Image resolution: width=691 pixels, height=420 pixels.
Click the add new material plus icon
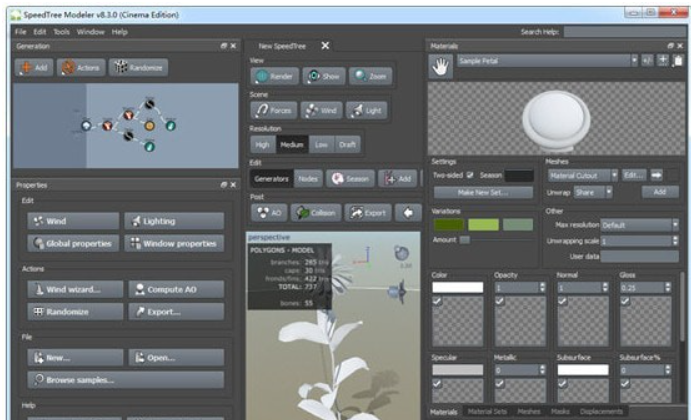(663, 60)
